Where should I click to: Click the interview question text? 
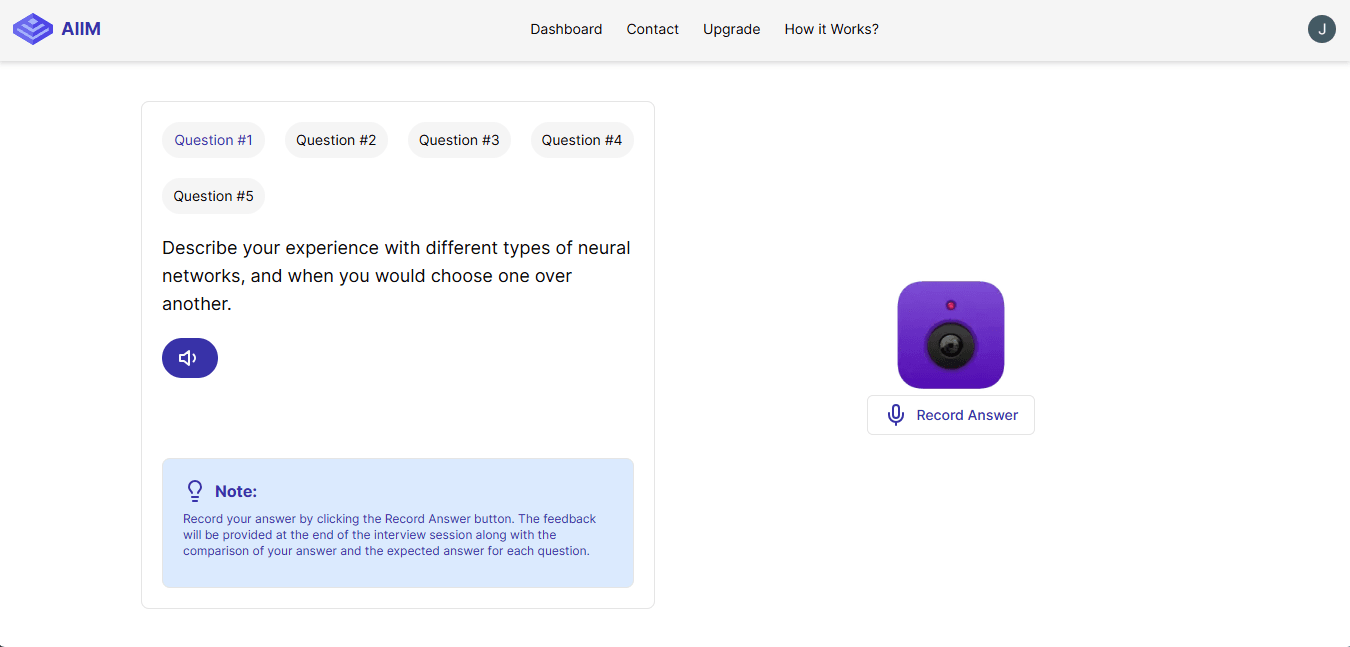tap(397, 276)
